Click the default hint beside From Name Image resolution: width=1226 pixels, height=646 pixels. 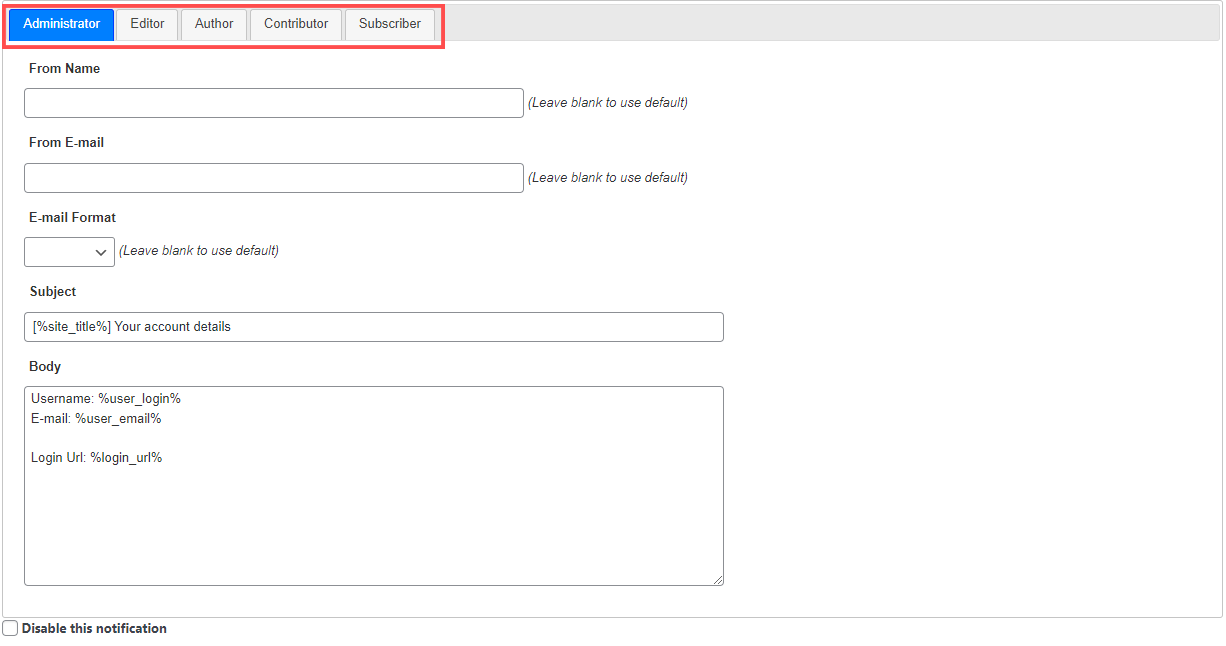click(x=608, y=103)
